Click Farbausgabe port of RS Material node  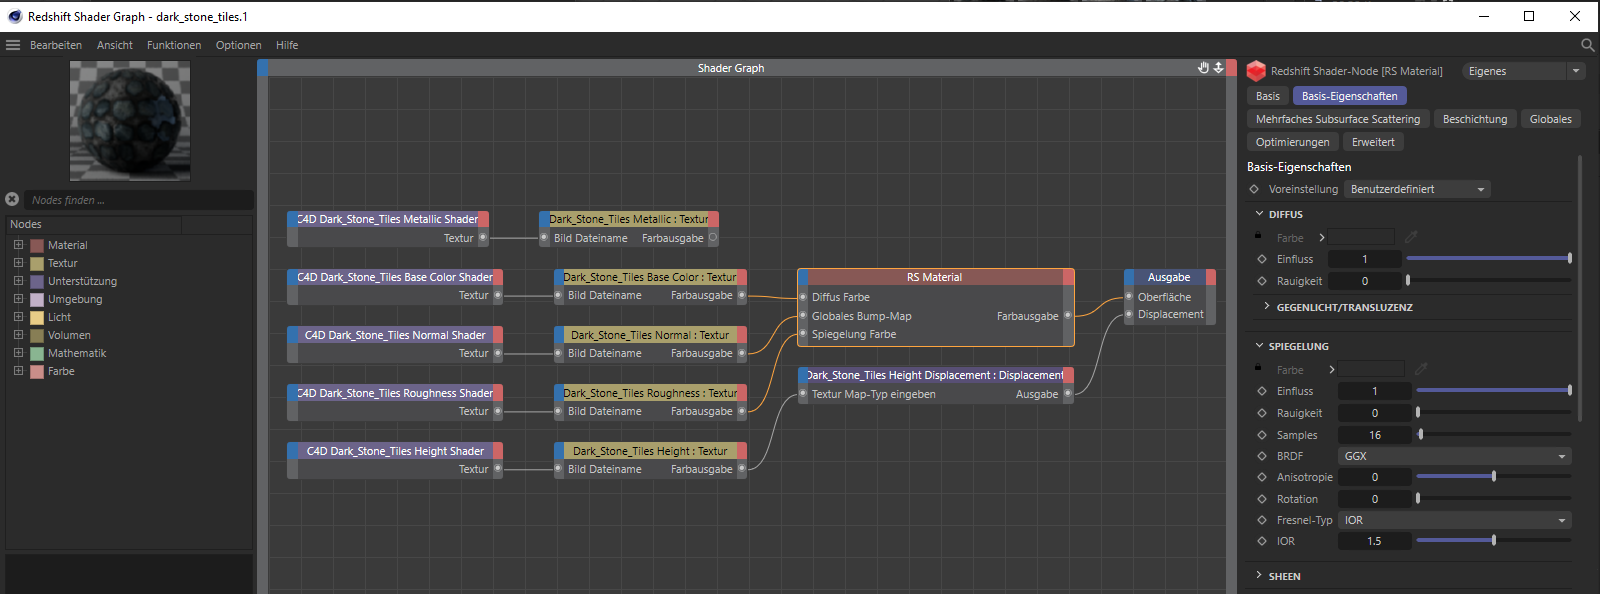[1067, 316]
